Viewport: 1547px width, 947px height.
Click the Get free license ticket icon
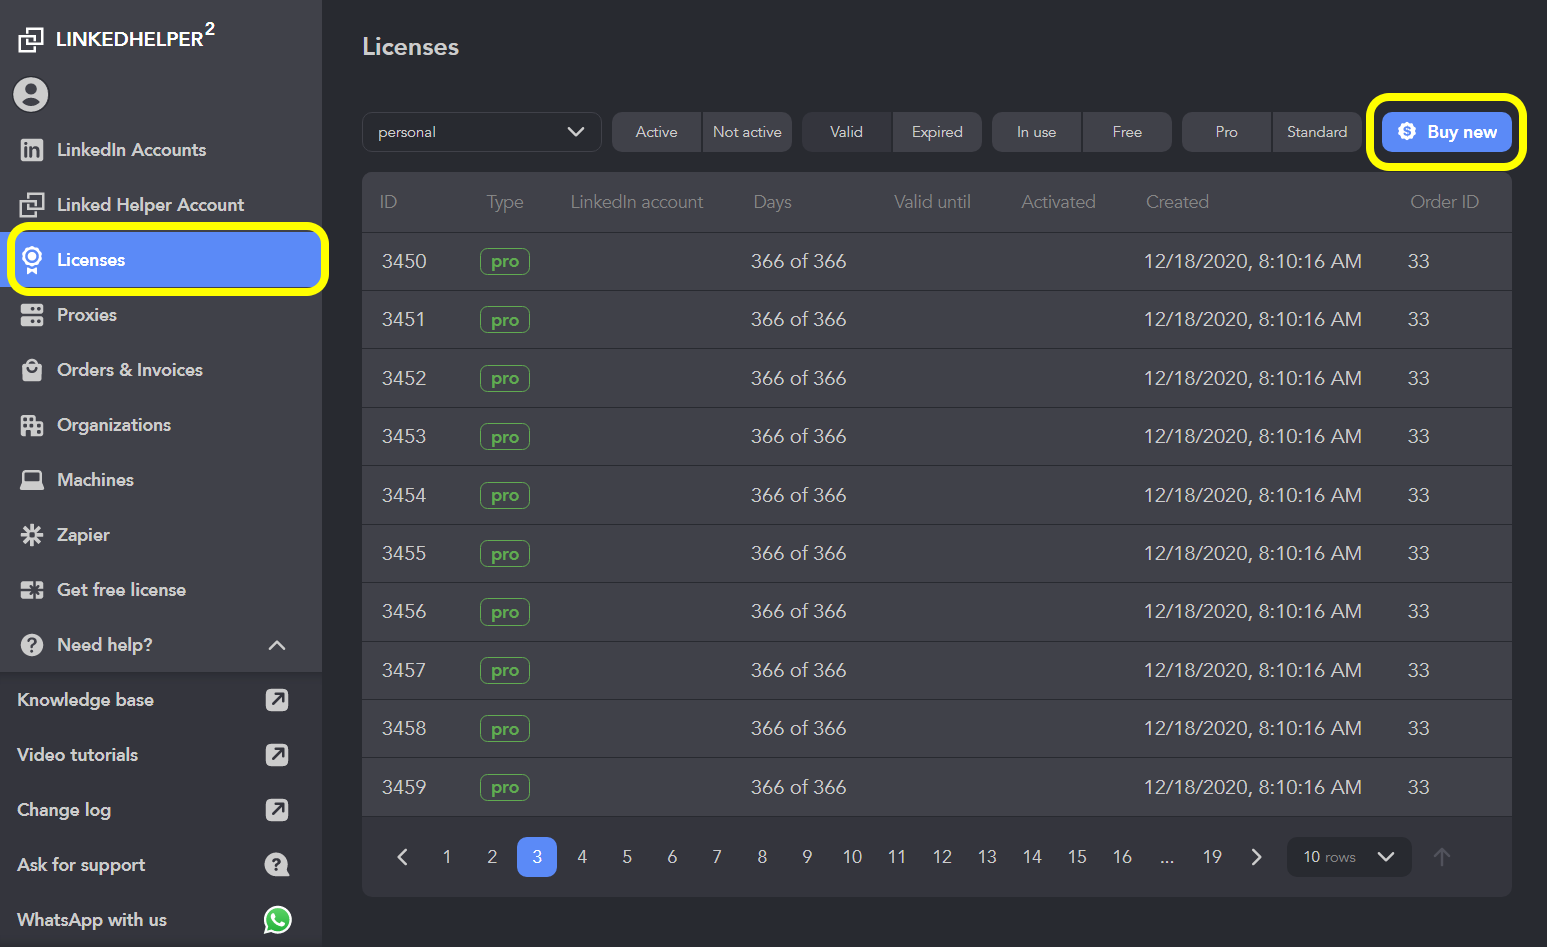point(32,590)
